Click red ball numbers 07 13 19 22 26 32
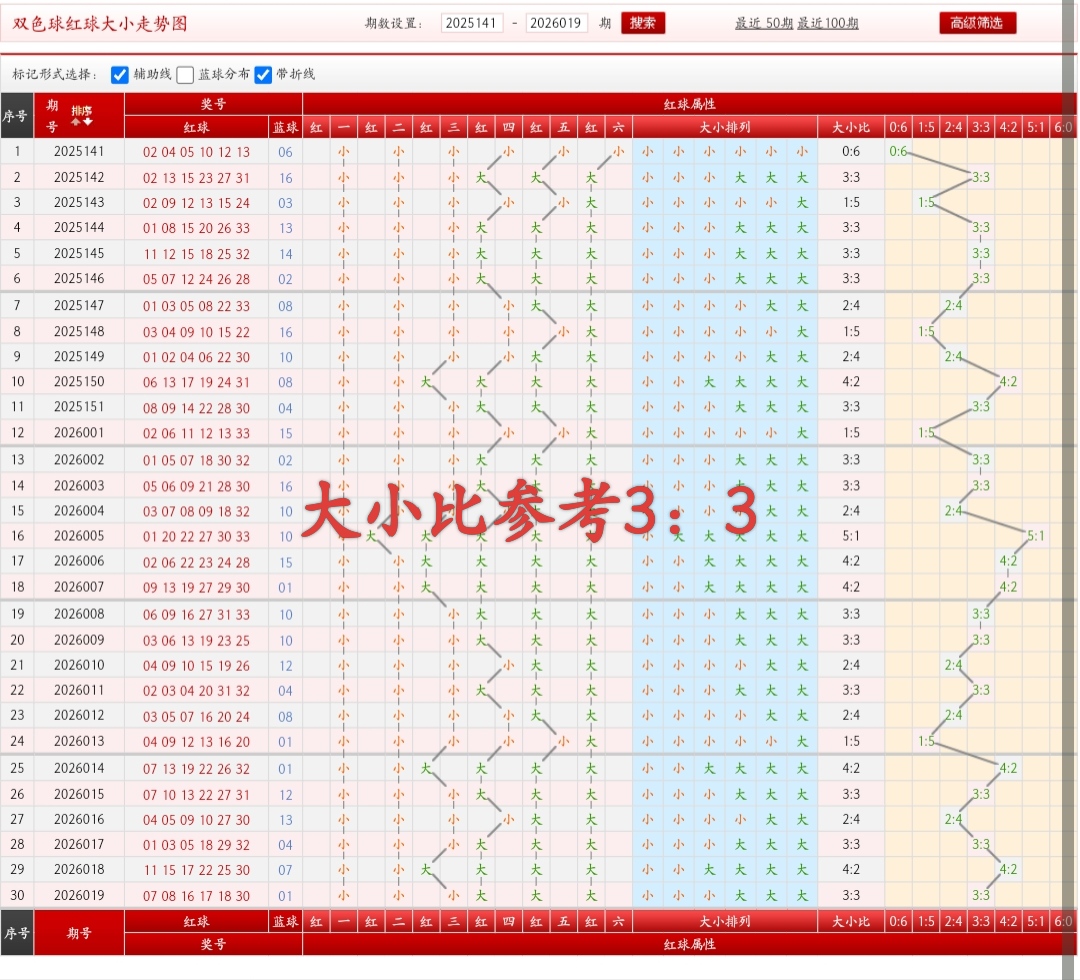The width and height of the screenshot is (1080, 980). 196,769
